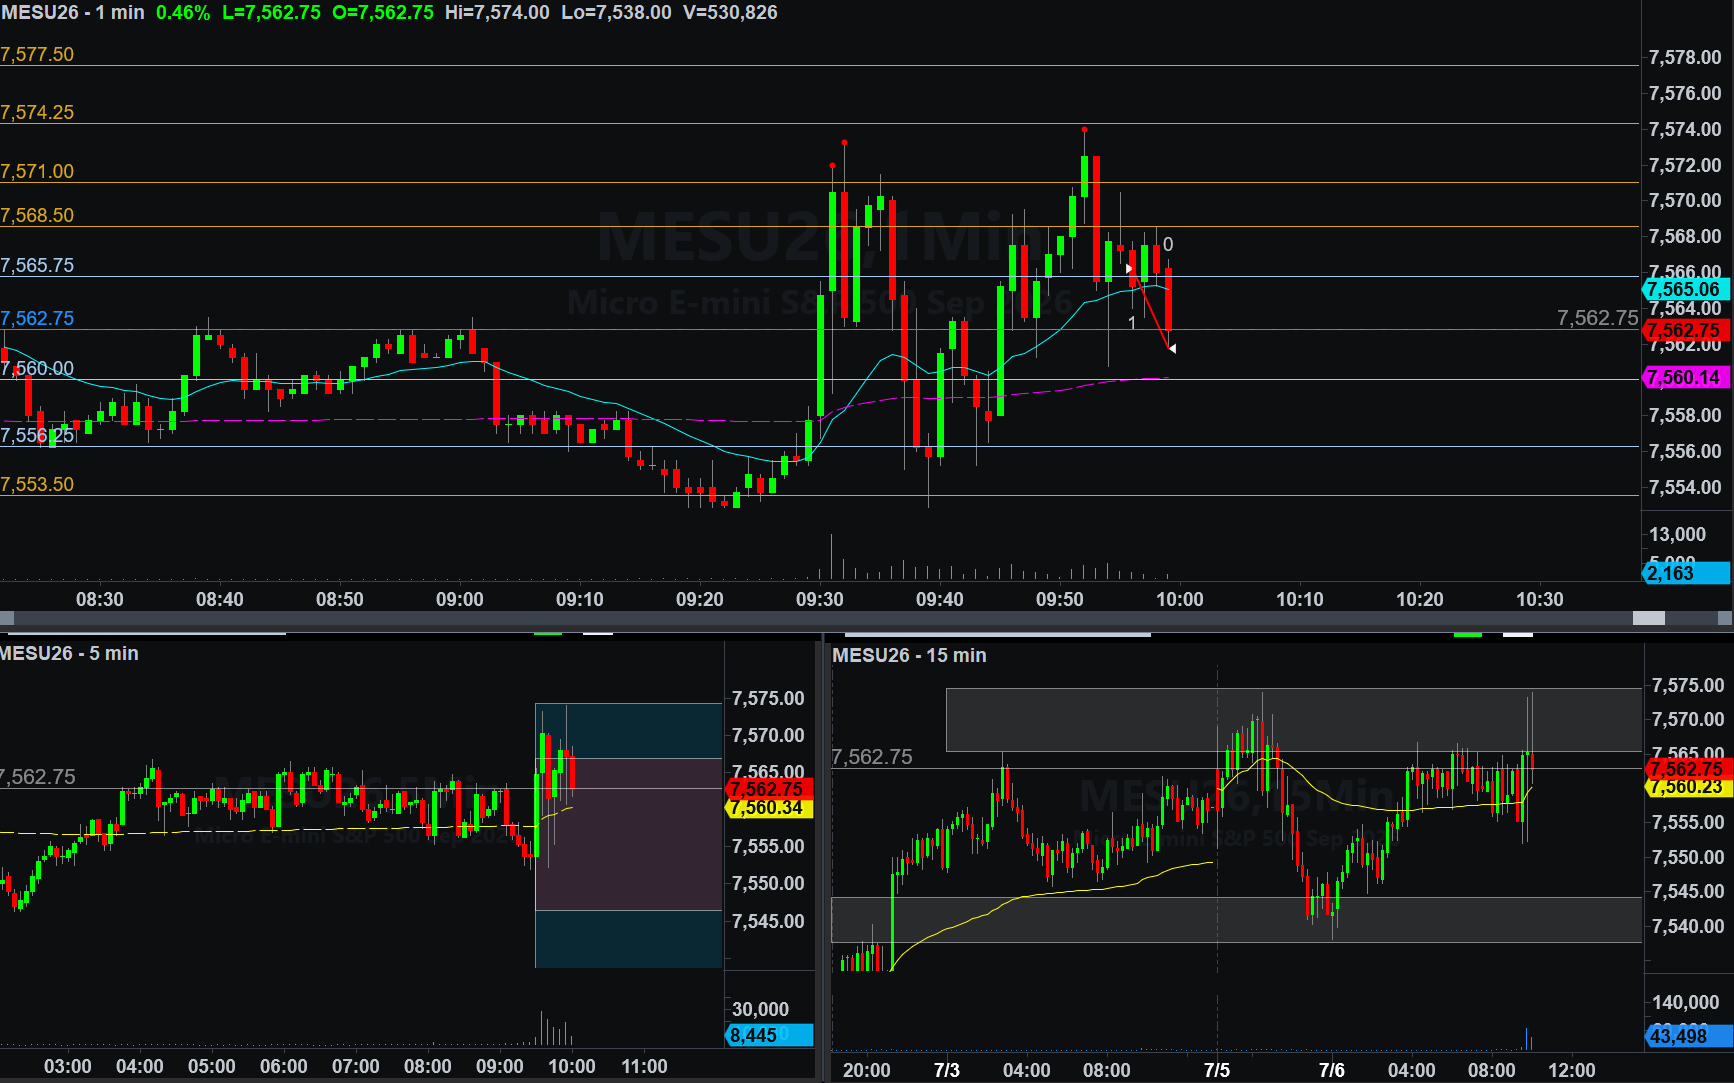The image size is (1734, 1083).
Task: Click the 20:00 time label on 15 min chart
Action: coord(867,1071)
